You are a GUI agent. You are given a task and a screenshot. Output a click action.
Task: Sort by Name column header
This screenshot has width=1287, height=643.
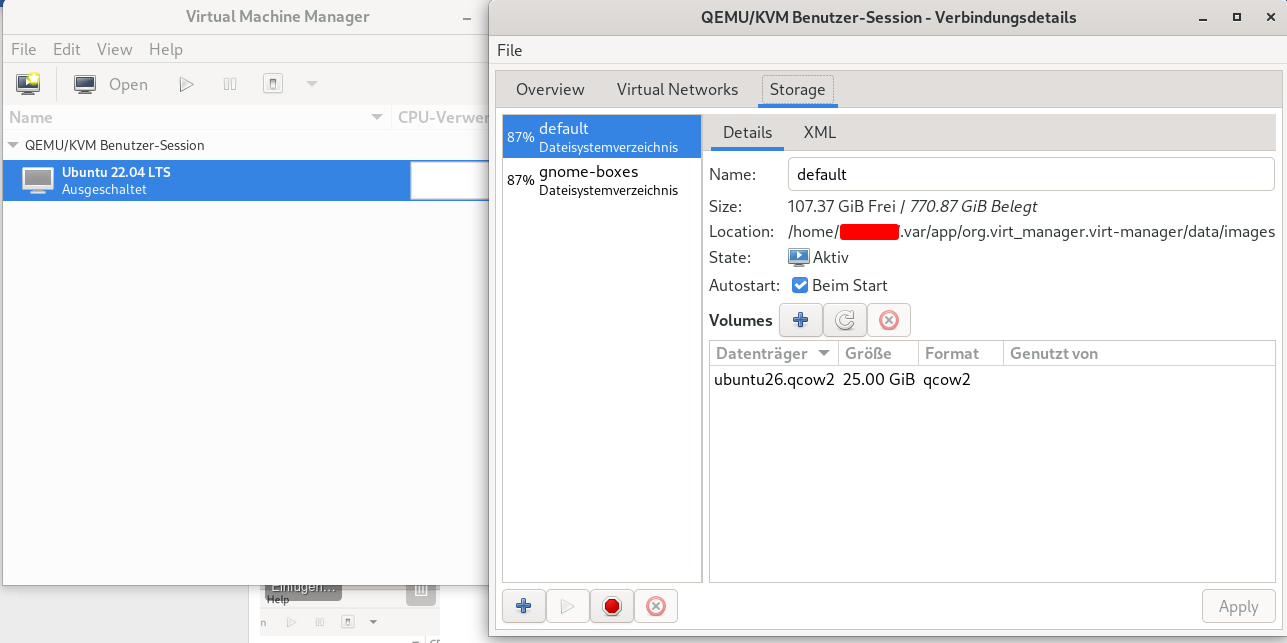point(196,117)
